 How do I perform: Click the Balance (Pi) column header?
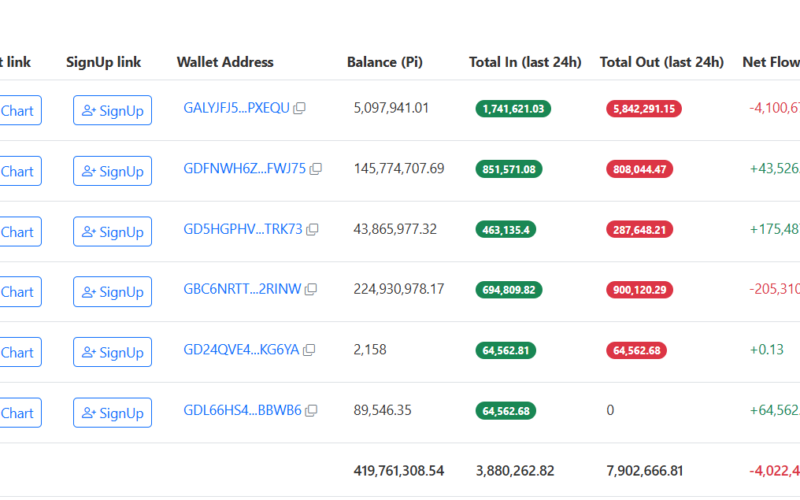[384, 62]
